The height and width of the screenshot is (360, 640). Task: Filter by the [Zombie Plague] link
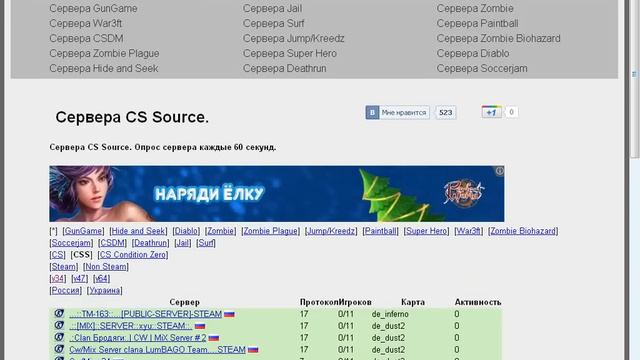click(x=271, y=231)
